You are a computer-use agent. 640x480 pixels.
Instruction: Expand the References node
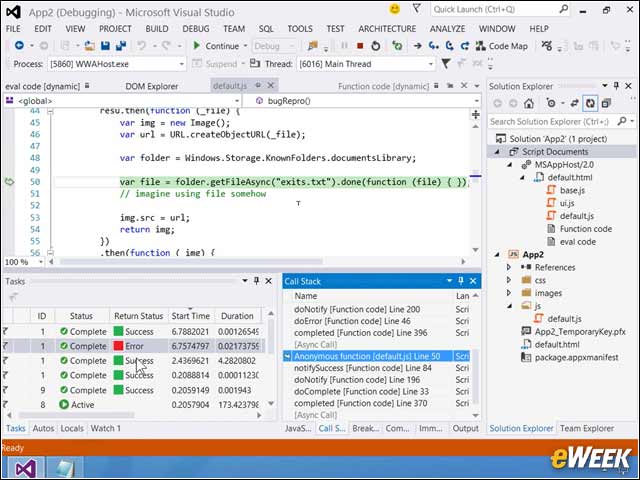point(509,267)
